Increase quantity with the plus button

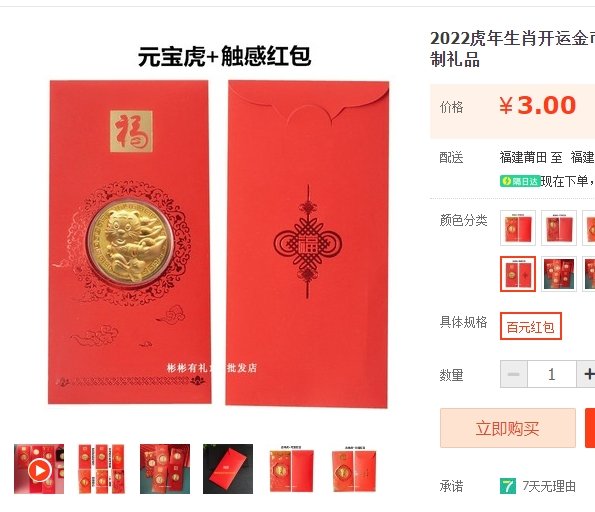pos(586,374)
